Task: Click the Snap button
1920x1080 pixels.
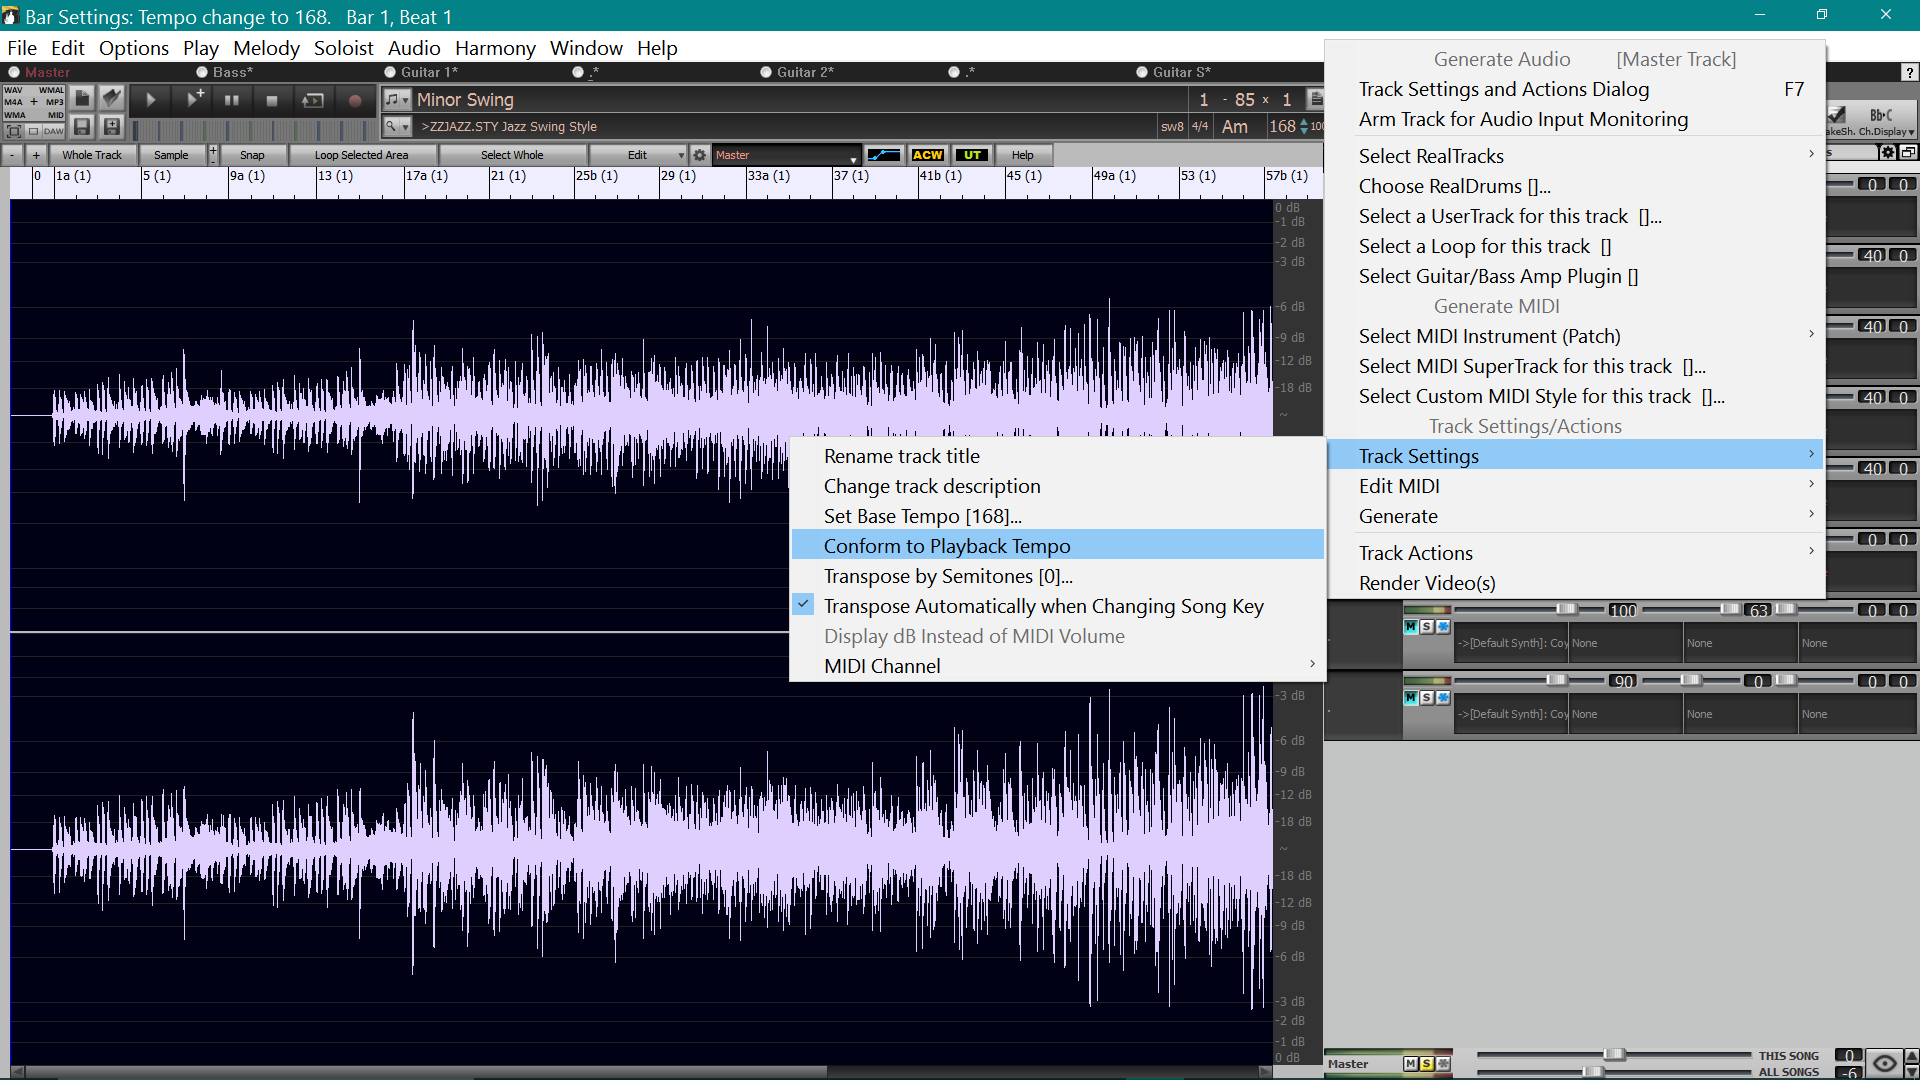Action: 252,155
